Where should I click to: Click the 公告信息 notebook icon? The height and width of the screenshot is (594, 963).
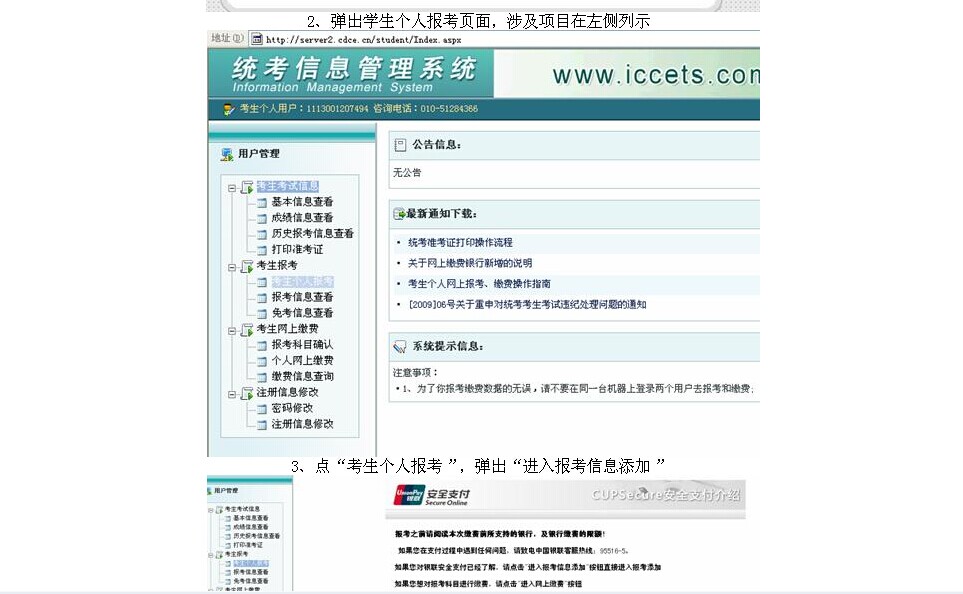(x=400, y=145)
